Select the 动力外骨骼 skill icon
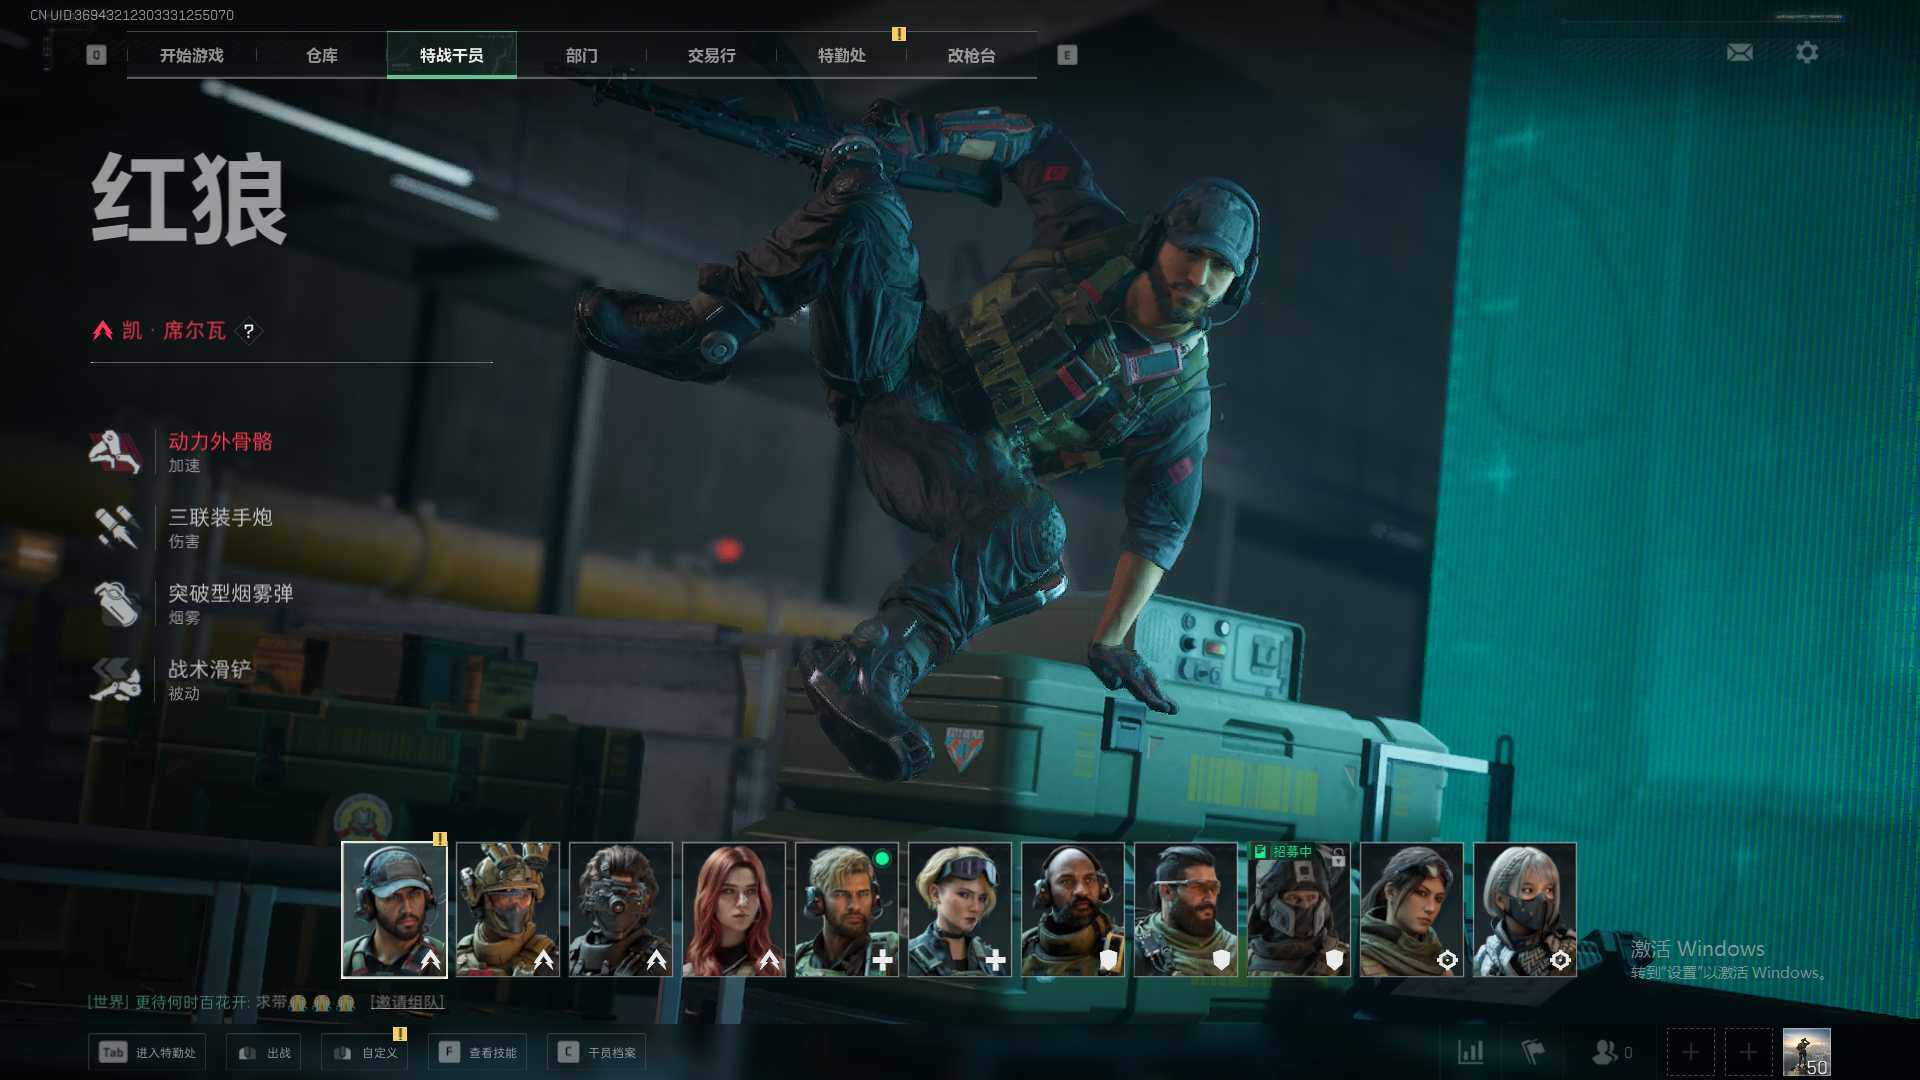Image resolution: width=1920 pixels, height=1080 pixels. 116,452
